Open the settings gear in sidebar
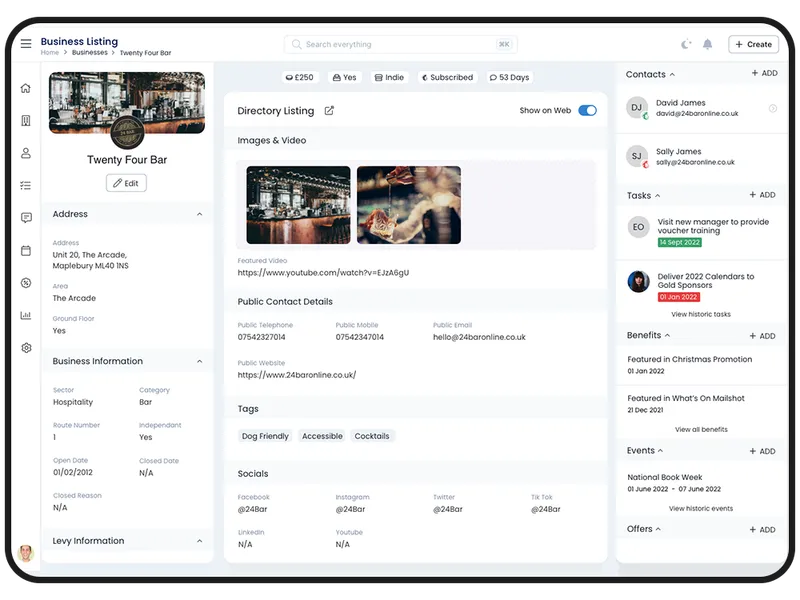This screenshot has height=600, width=800. coord(26,348)
